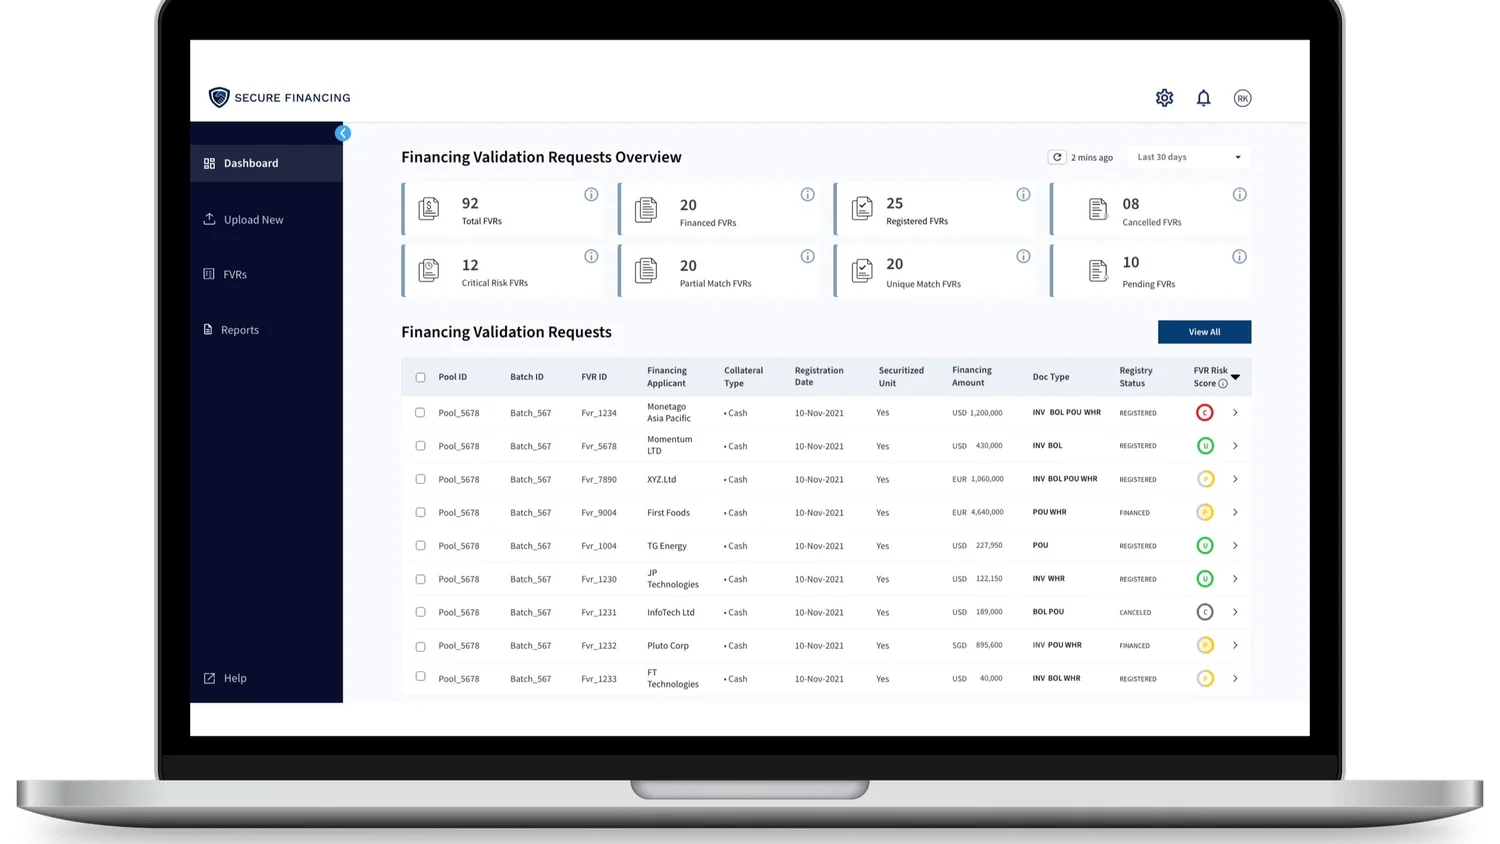The image size is (1500, 844).
Task: Open the Last 30 days dropdown
Action: pos(1187,157)
